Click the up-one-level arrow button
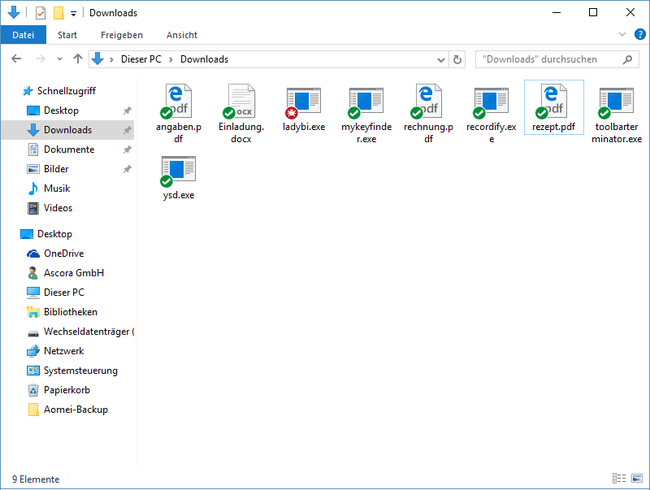 pos(78,59)
